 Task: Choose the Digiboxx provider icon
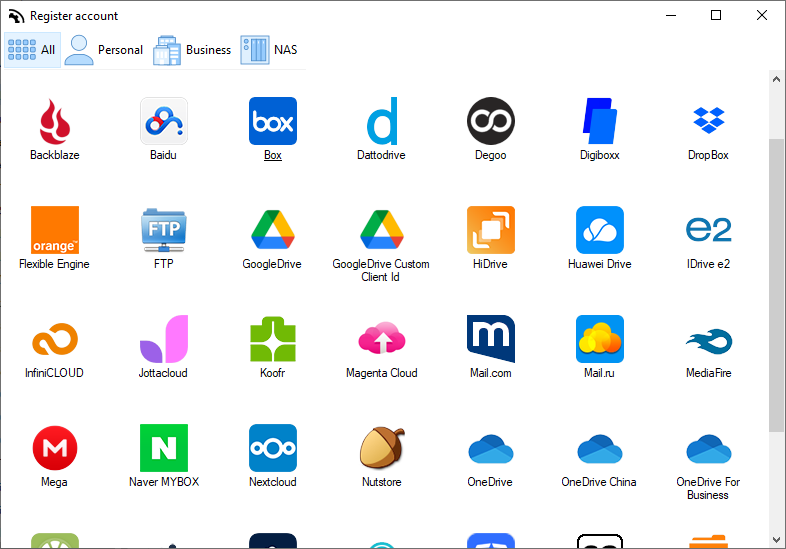(x=600, y=121)
